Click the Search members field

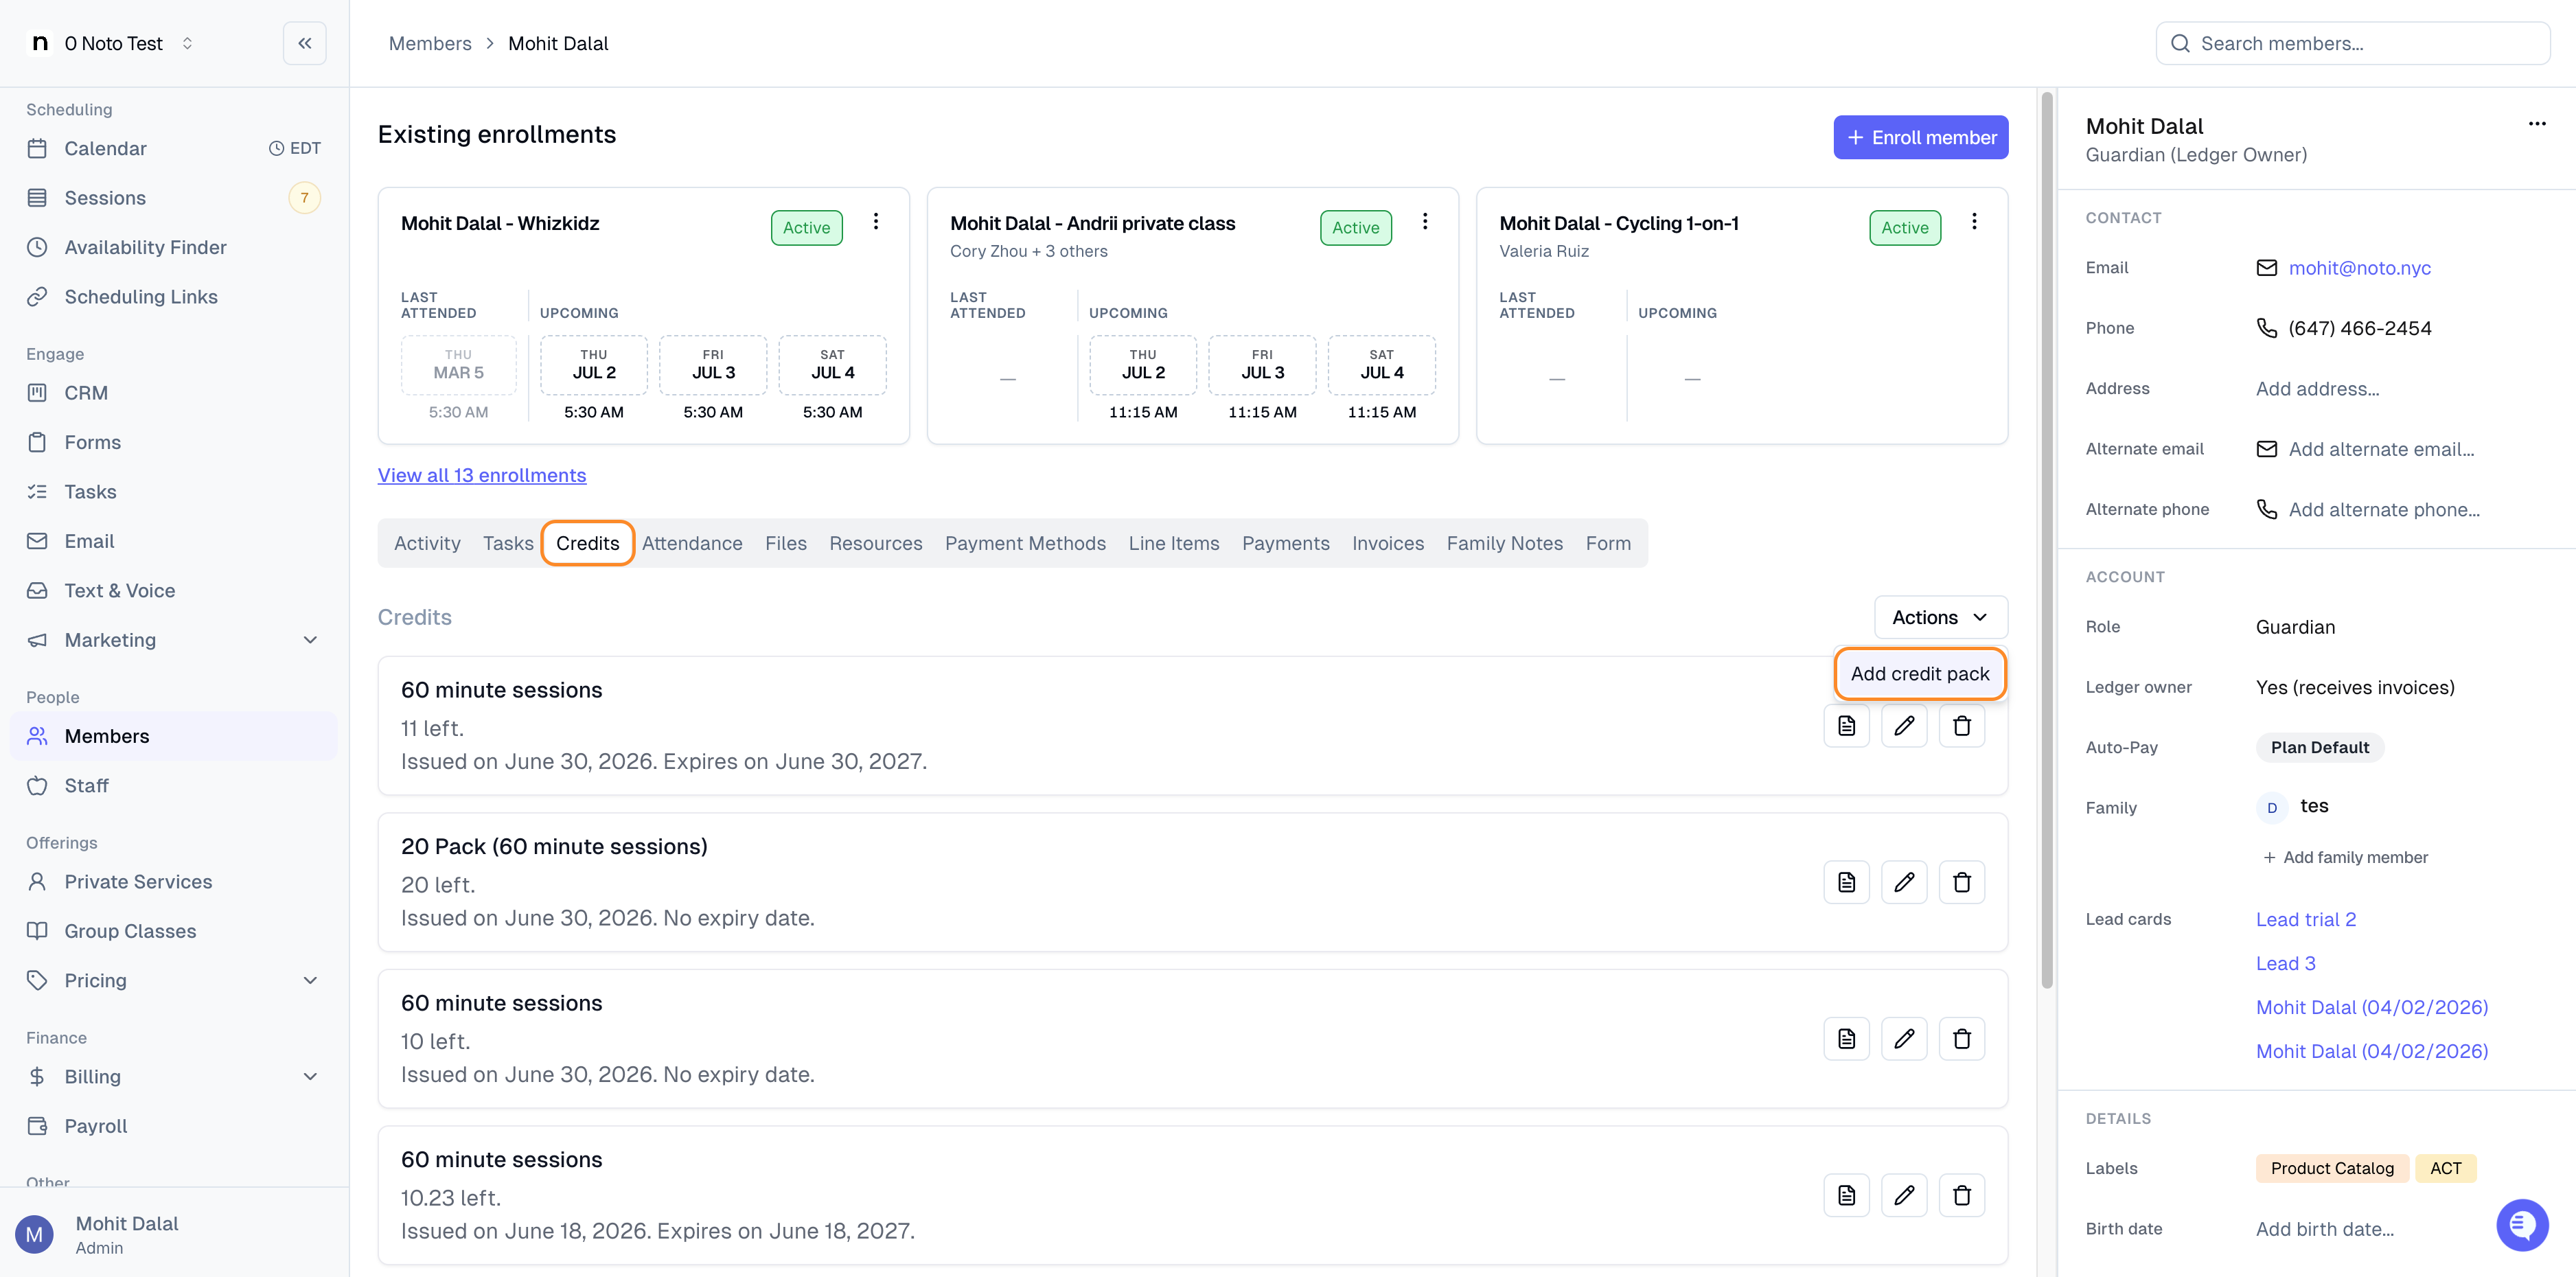[x=2352, y=43]
